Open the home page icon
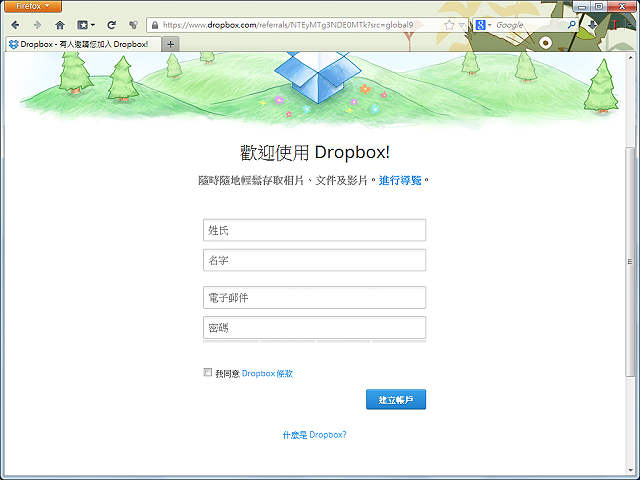640x480 pixels. tap(60, 25)
